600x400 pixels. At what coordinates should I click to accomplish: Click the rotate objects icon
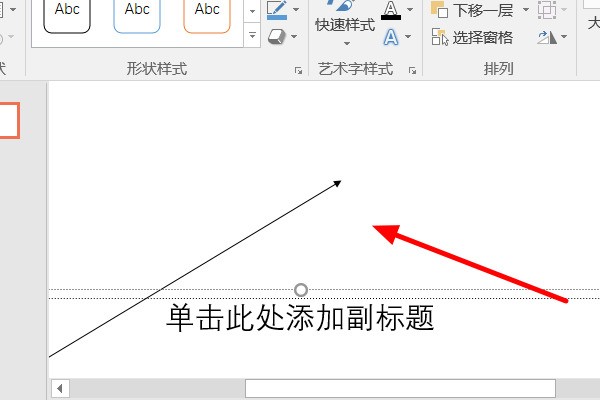[x=547, y=37]
